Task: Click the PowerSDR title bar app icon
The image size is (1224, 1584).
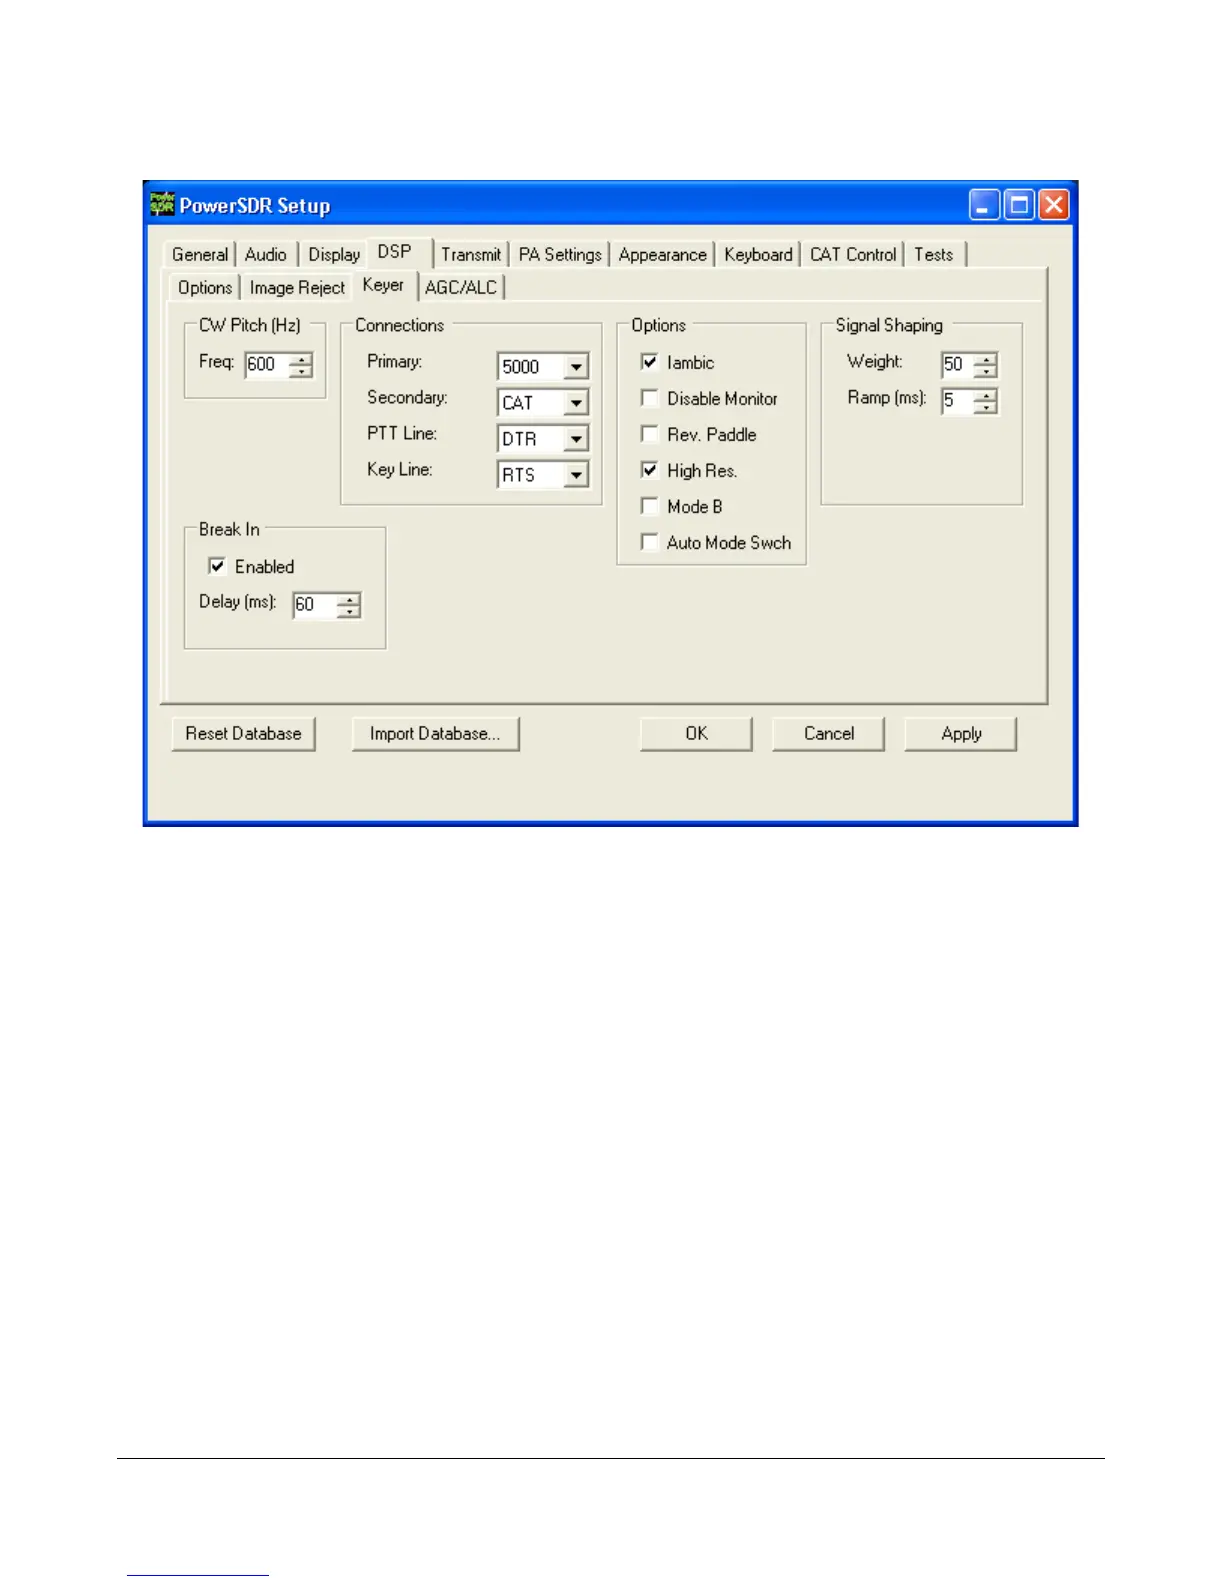Action: 162,204
